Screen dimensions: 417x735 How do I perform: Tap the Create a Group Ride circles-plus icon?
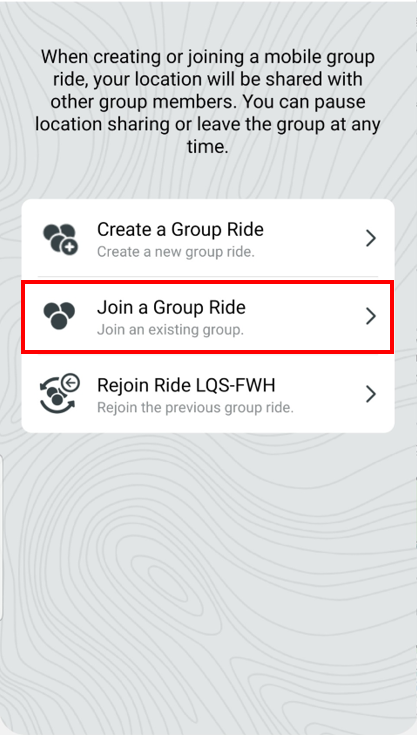click(60, 239)
